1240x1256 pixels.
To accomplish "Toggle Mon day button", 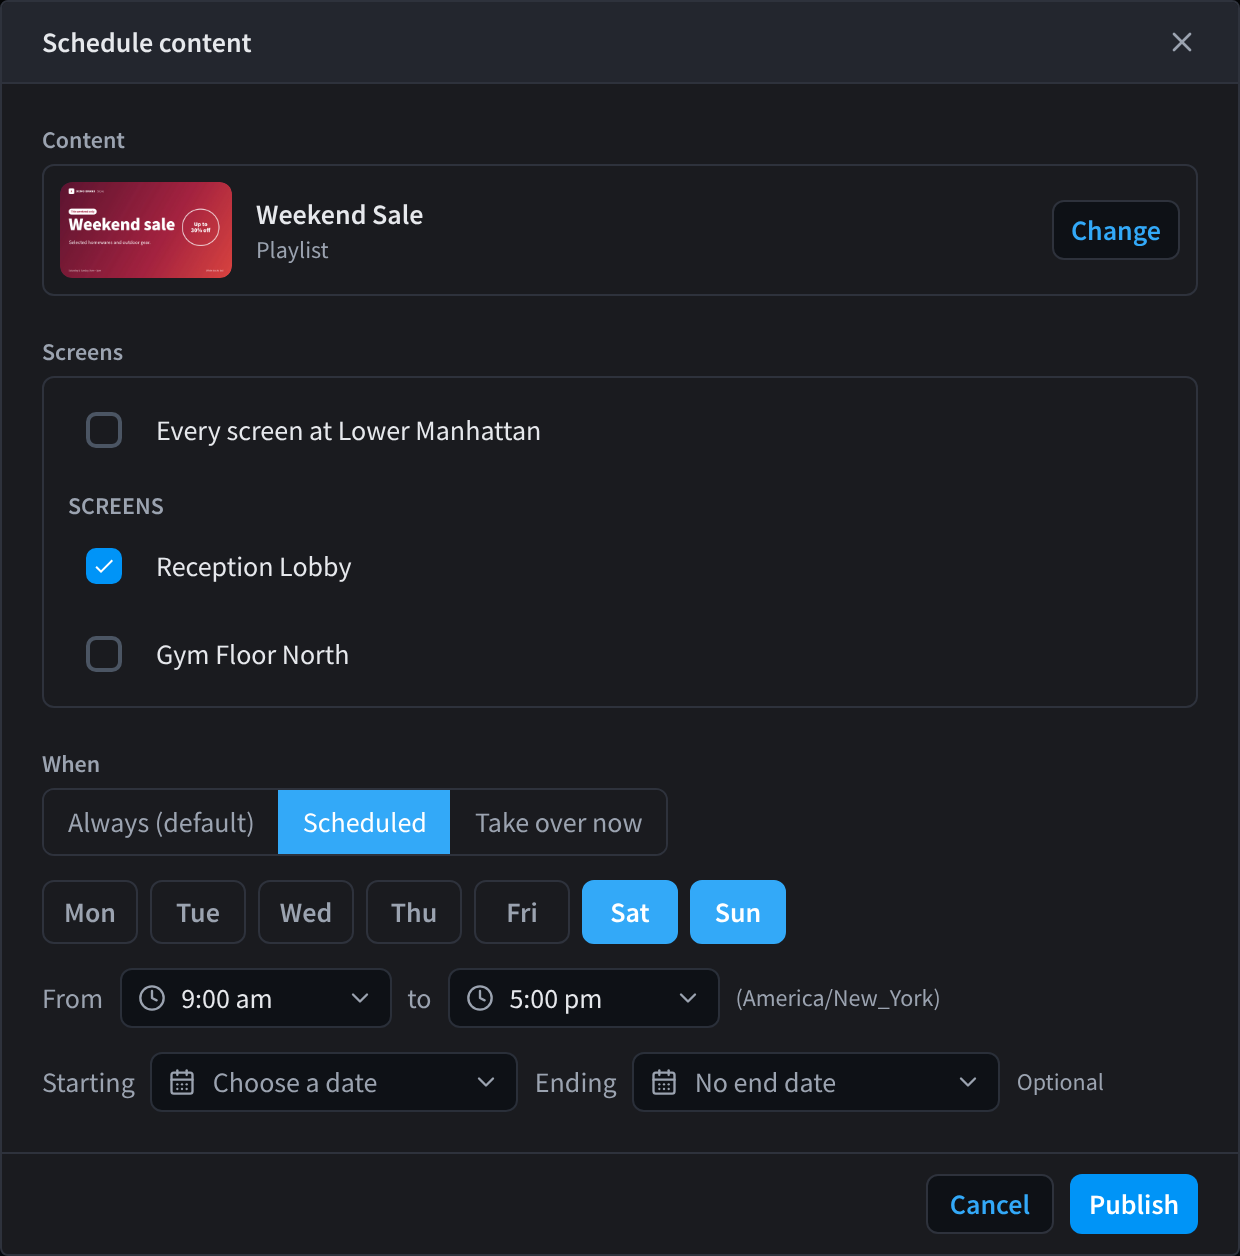I will (90, 912).
